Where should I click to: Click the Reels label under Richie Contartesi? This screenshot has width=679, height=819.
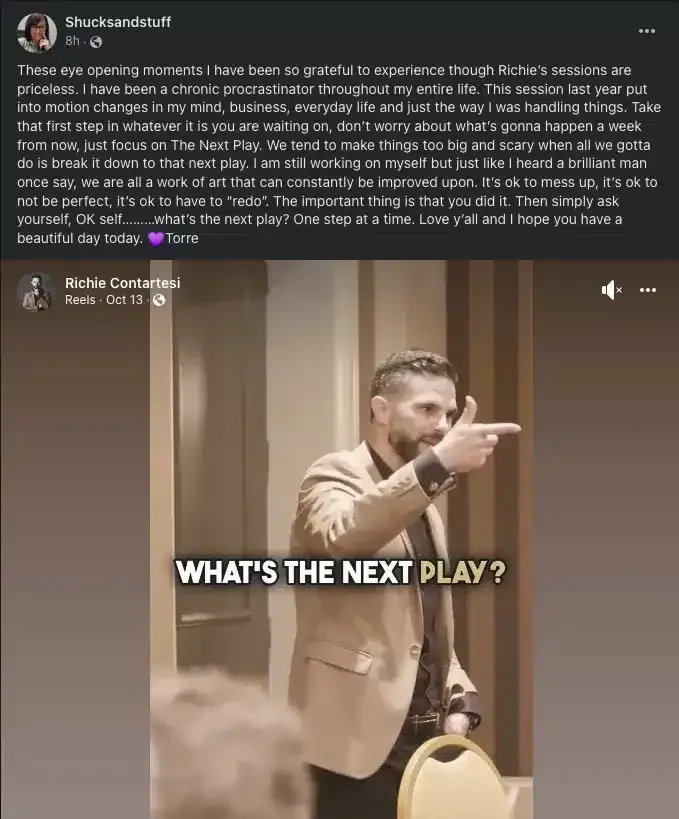pyautogui.click(x=80, y=300)
